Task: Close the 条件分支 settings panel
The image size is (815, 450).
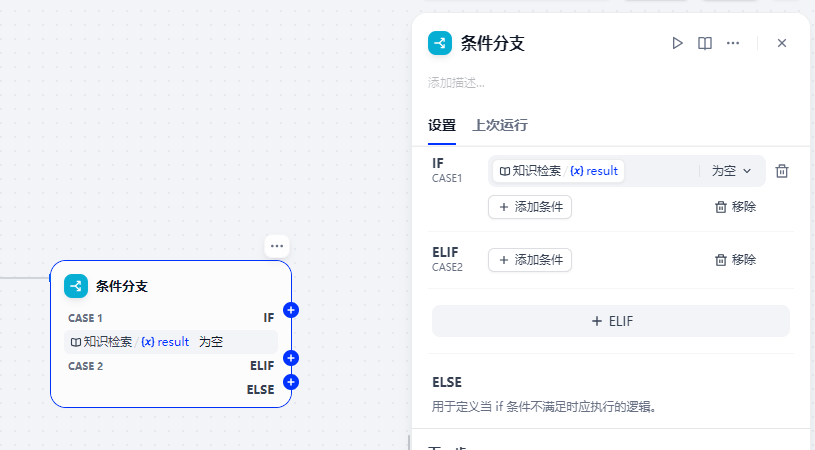Action: (782, 43)
